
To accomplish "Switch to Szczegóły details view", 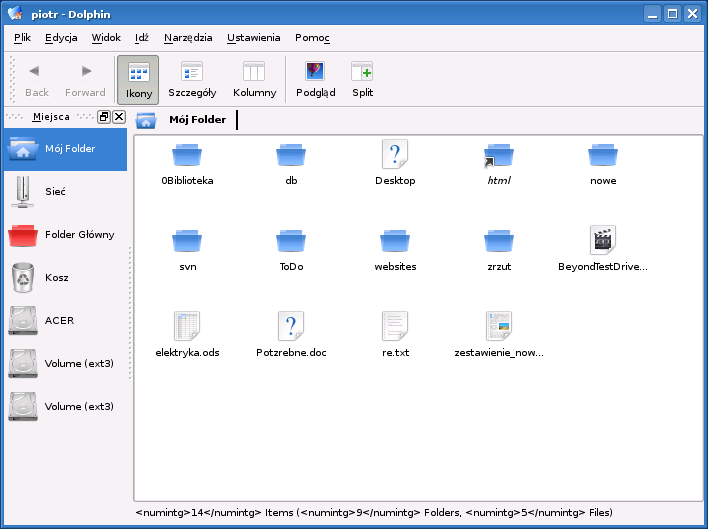I will click(192, 80).
